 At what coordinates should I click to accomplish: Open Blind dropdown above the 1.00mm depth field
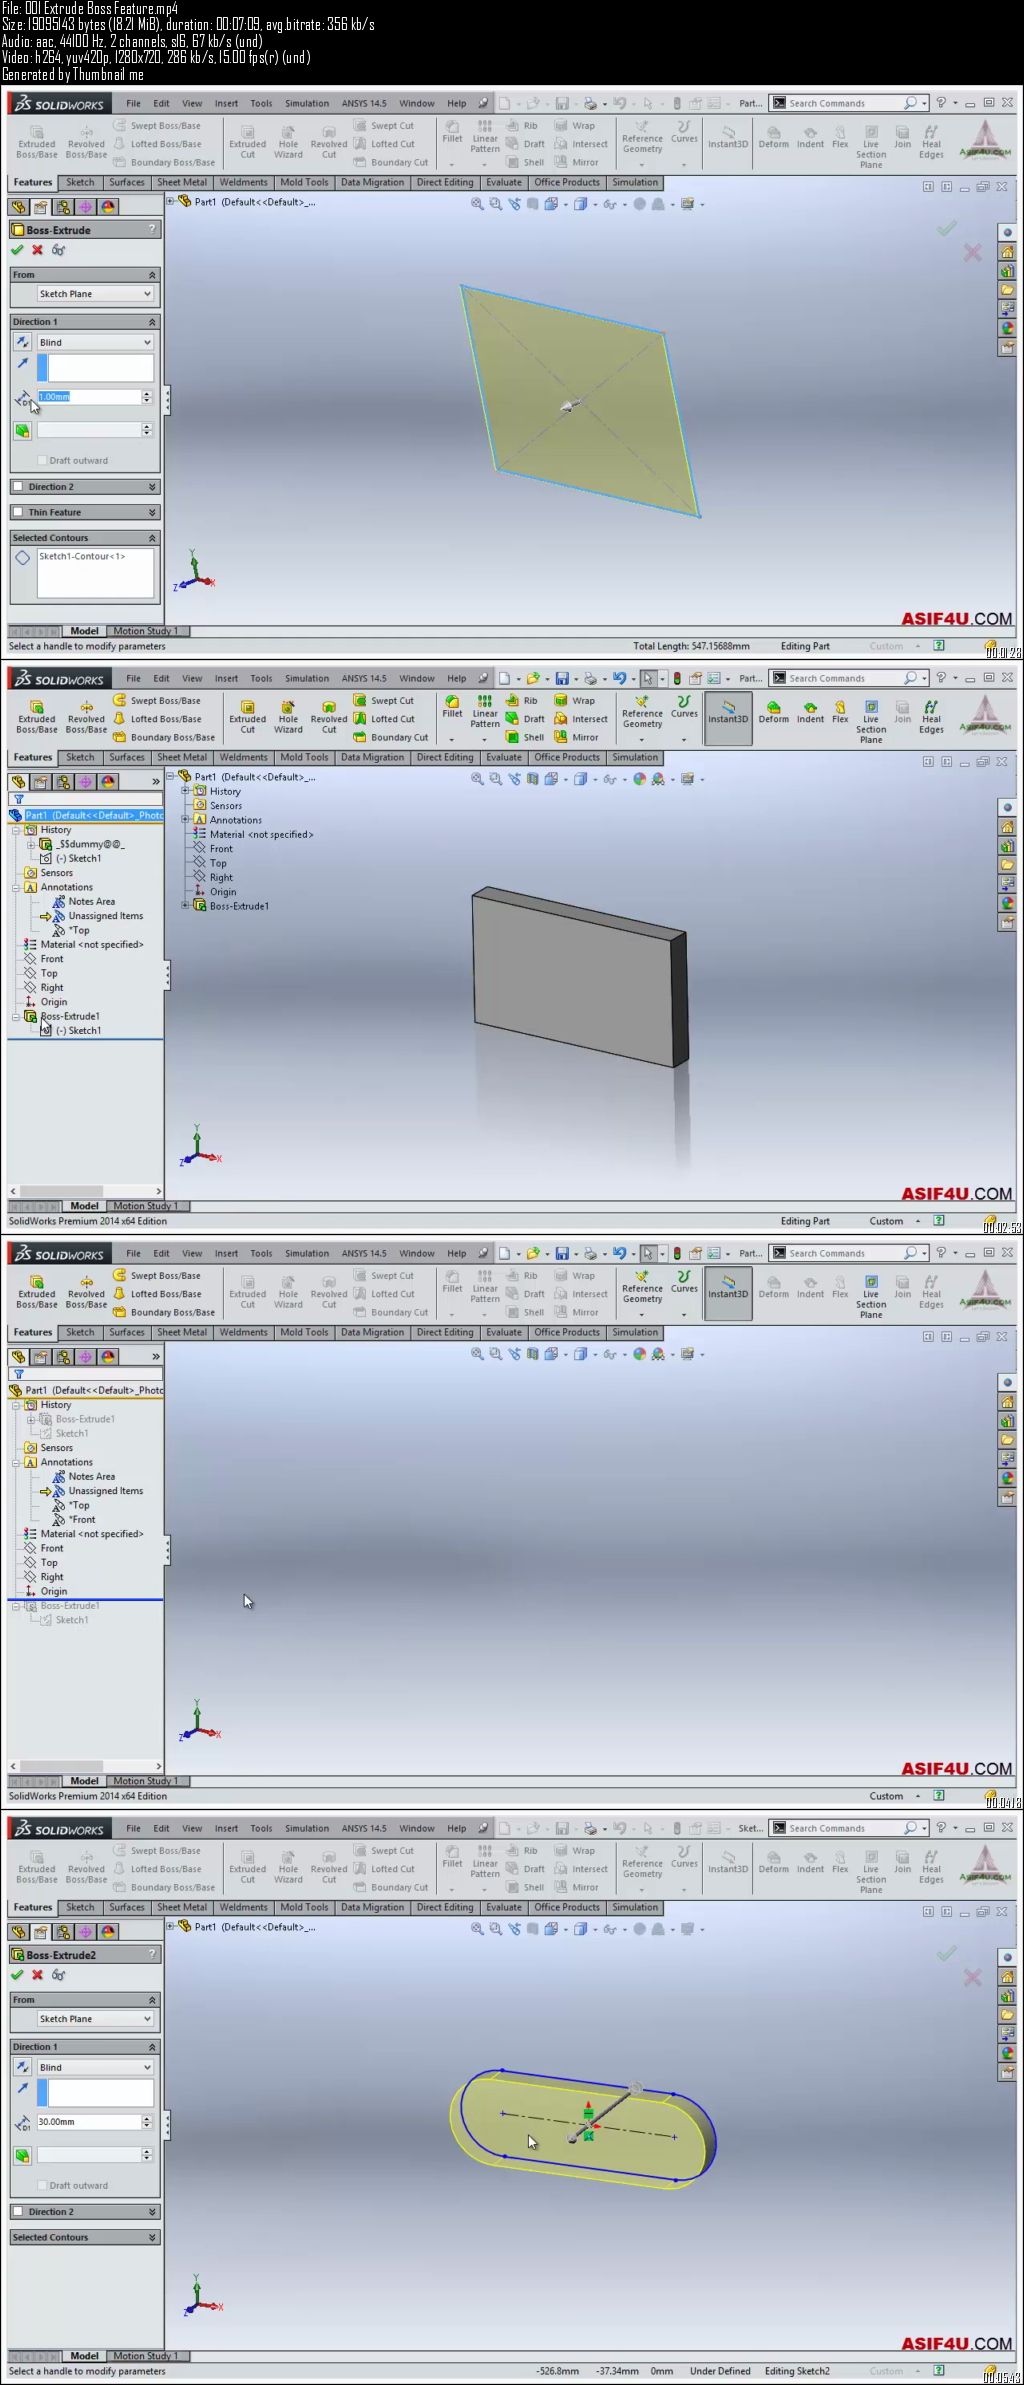pos(95,342)
